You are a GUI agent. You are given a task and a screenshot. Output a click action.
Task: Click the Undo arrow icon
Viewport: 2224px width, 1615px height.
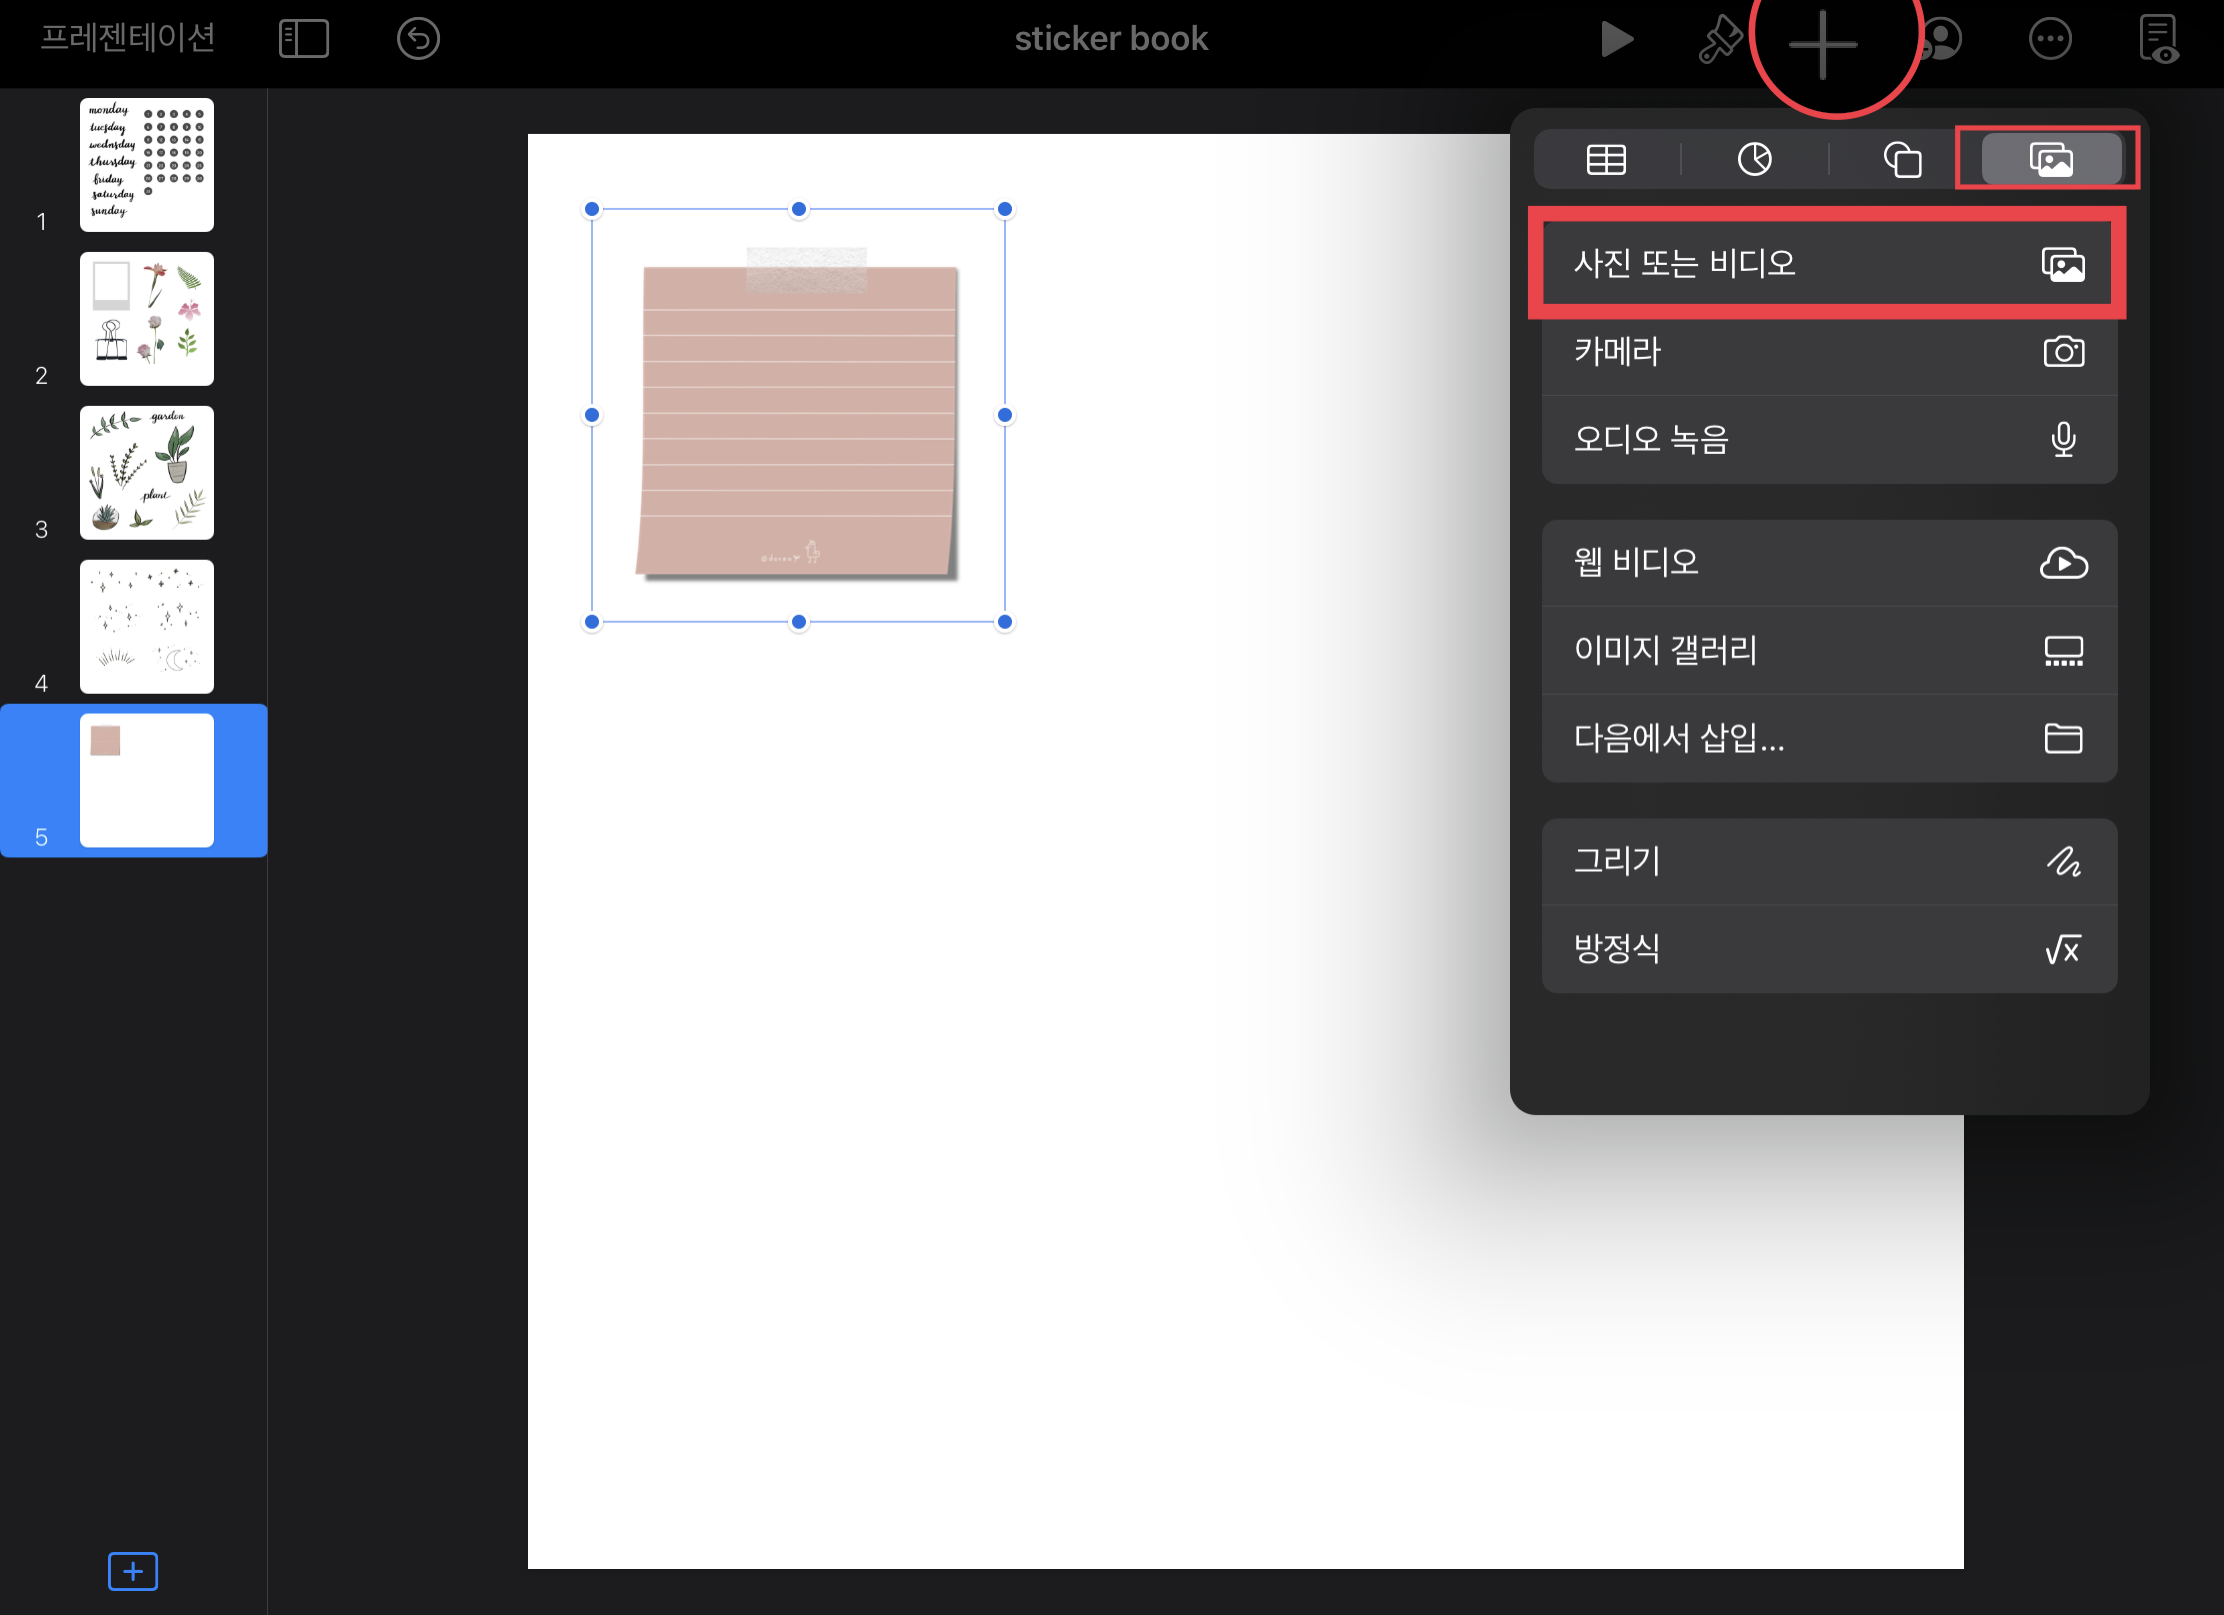[x=418, y=39]
